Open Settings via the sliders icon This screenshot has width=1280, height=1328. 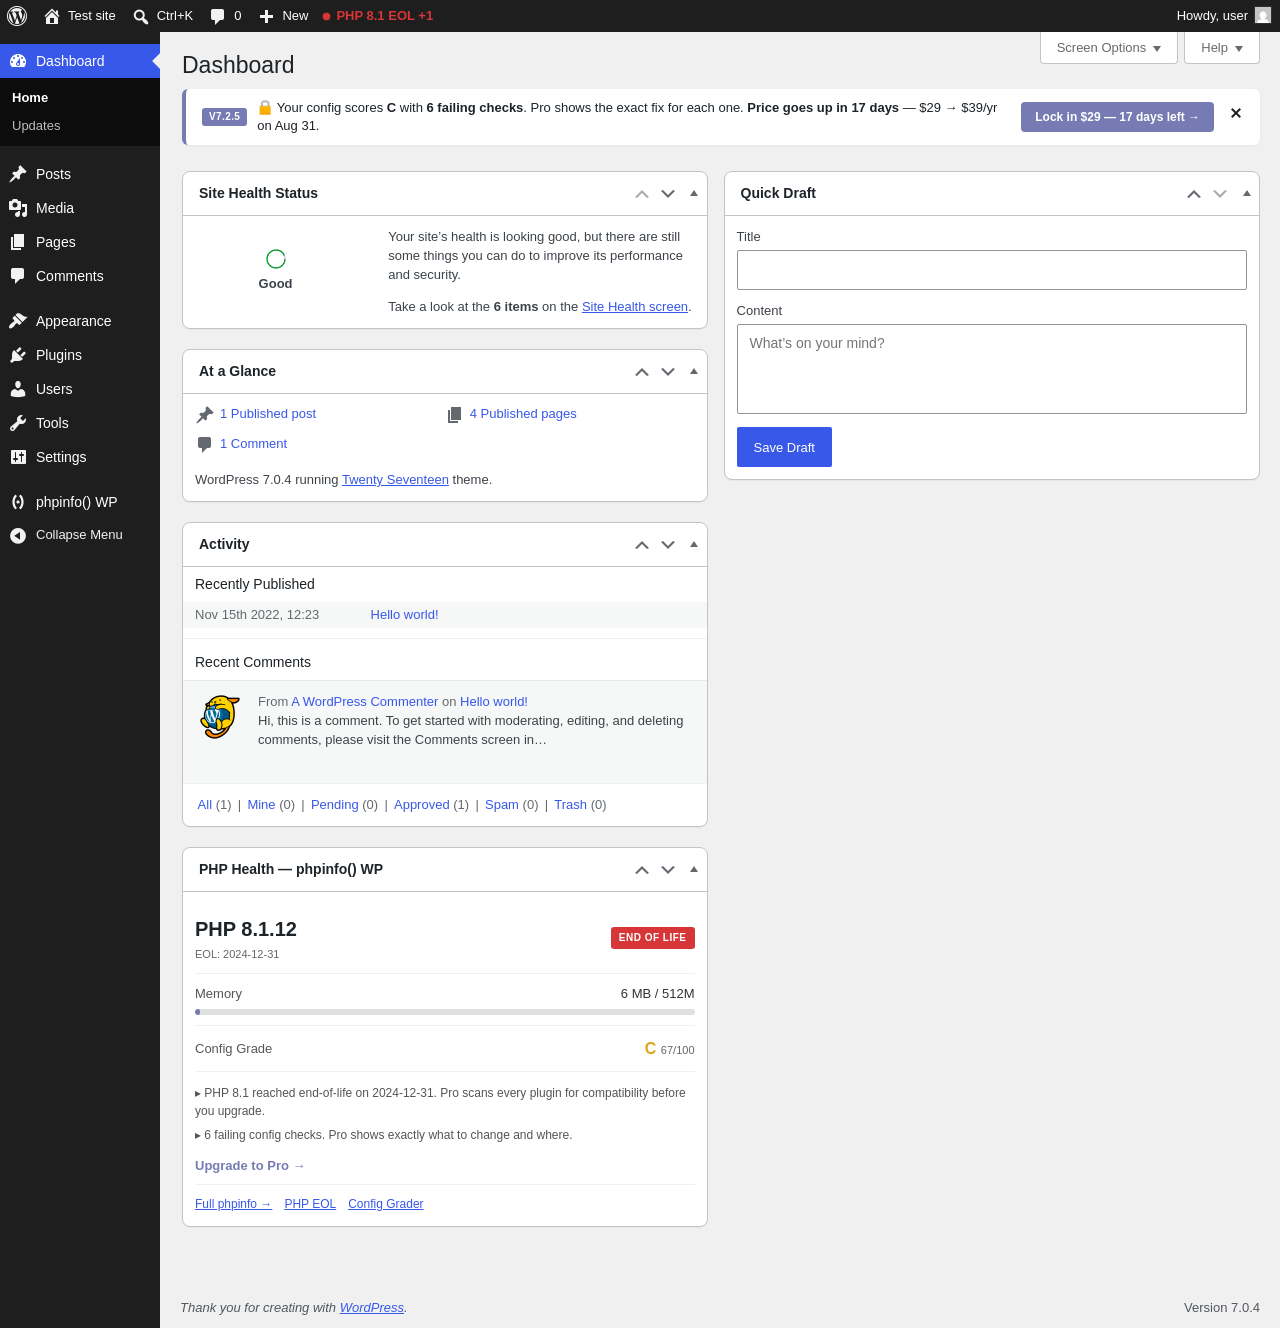(x=18, y=457)
